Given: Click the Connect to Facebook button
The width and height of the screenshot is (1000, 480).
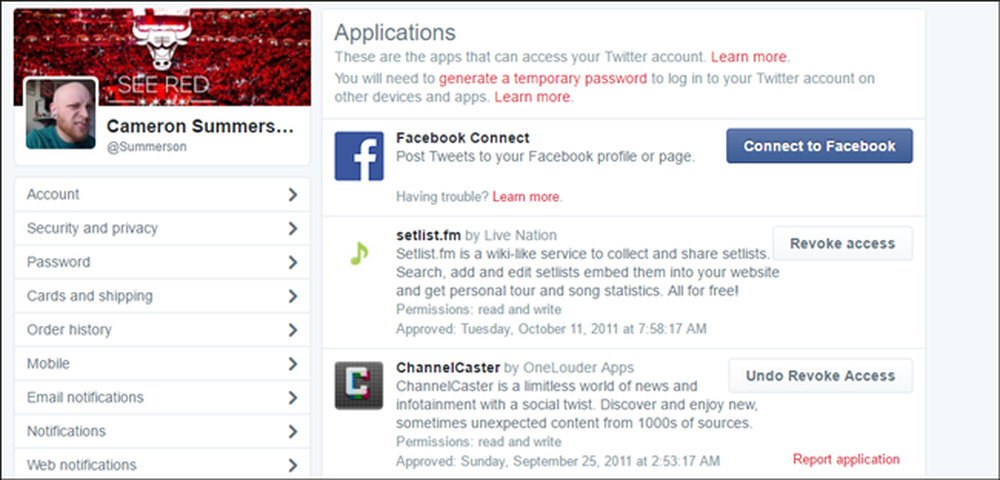Looking at the screenshot, I should 820,146.
